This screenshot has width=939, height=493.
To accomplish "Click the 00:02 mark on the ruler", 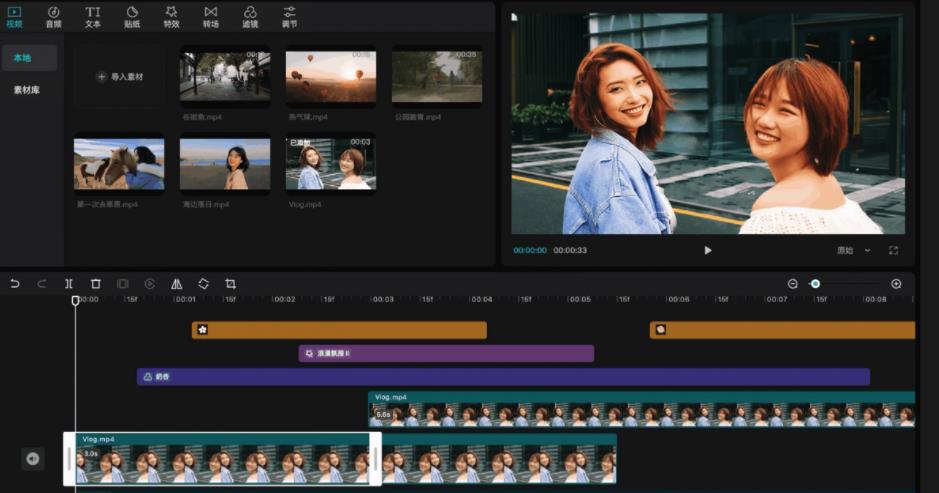I will click(284, 299).
